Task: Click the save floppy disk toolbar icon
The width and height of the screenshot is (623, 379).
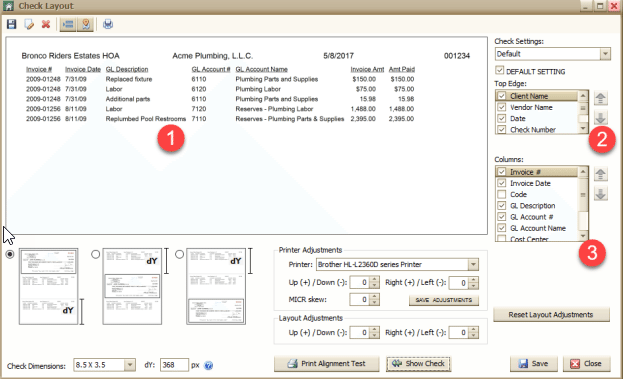Action: pyautogui.click(x=12, y=24)
